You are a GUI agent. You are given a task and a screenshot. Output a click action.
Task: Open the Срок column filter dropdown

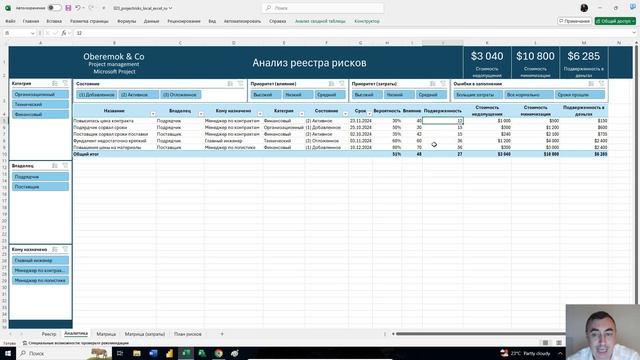(x=369, y=114)
